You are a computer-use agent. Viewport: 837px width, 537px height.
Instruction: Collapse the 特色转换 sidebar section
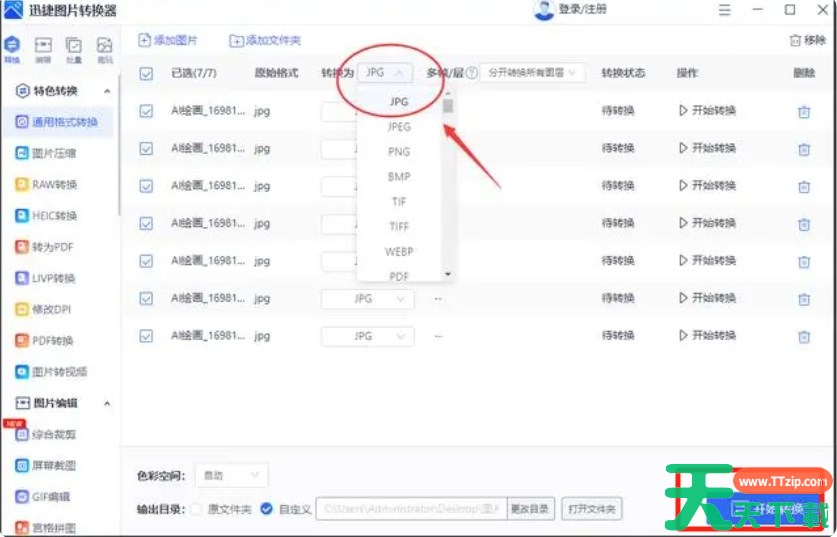coord(107,91)
